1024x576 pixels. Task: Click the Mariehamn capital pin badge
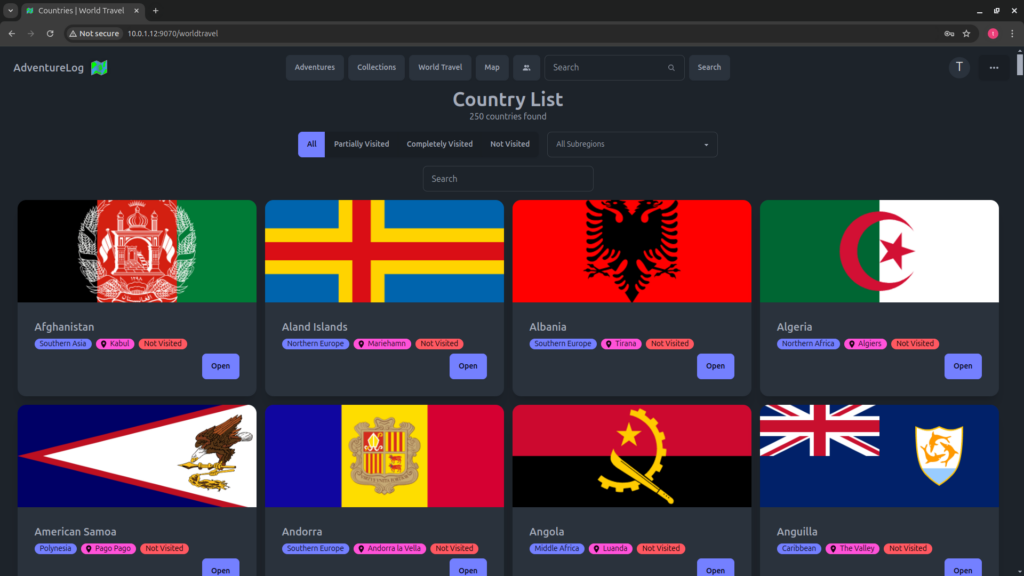(382, 344)
